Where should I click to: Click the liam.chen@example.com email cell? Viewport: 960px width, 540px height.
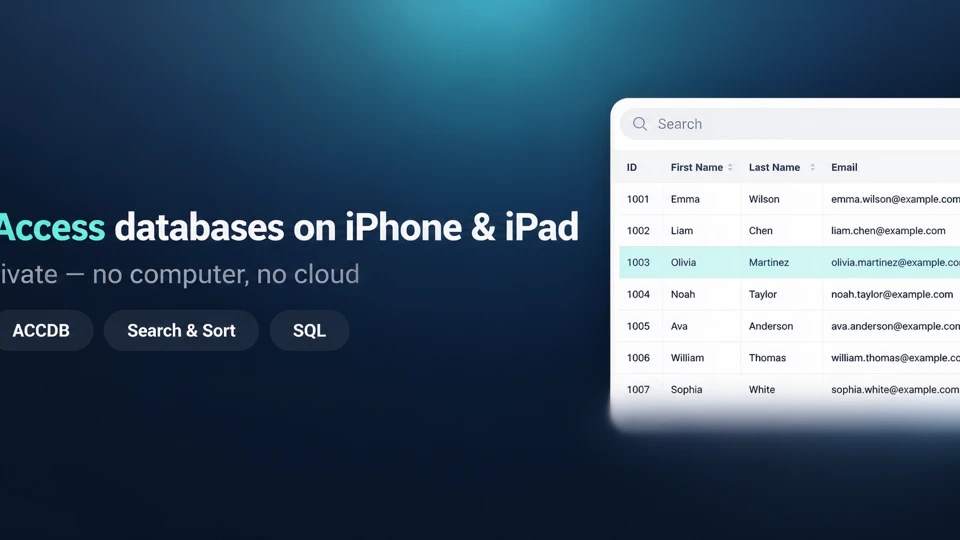click(x=888, y=231)
